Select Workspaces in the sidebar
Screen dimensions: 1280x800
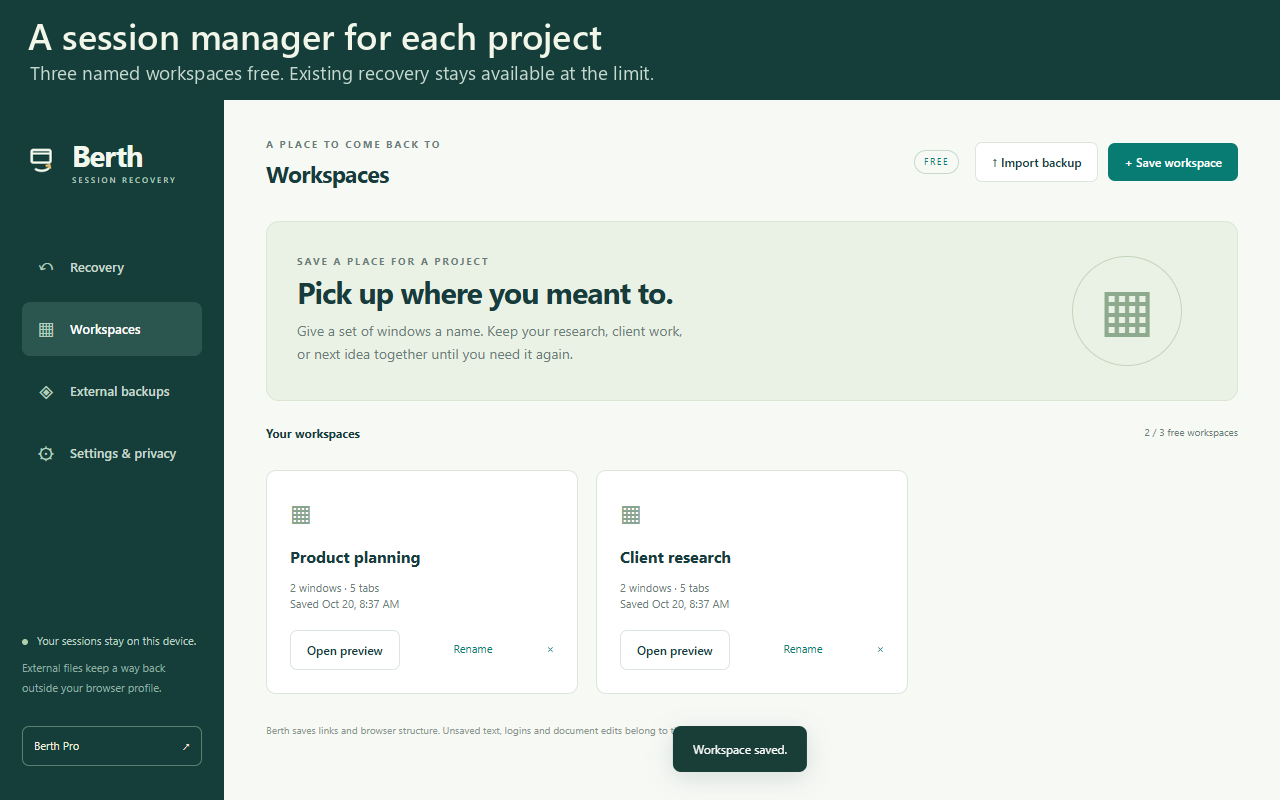(112, 329)
